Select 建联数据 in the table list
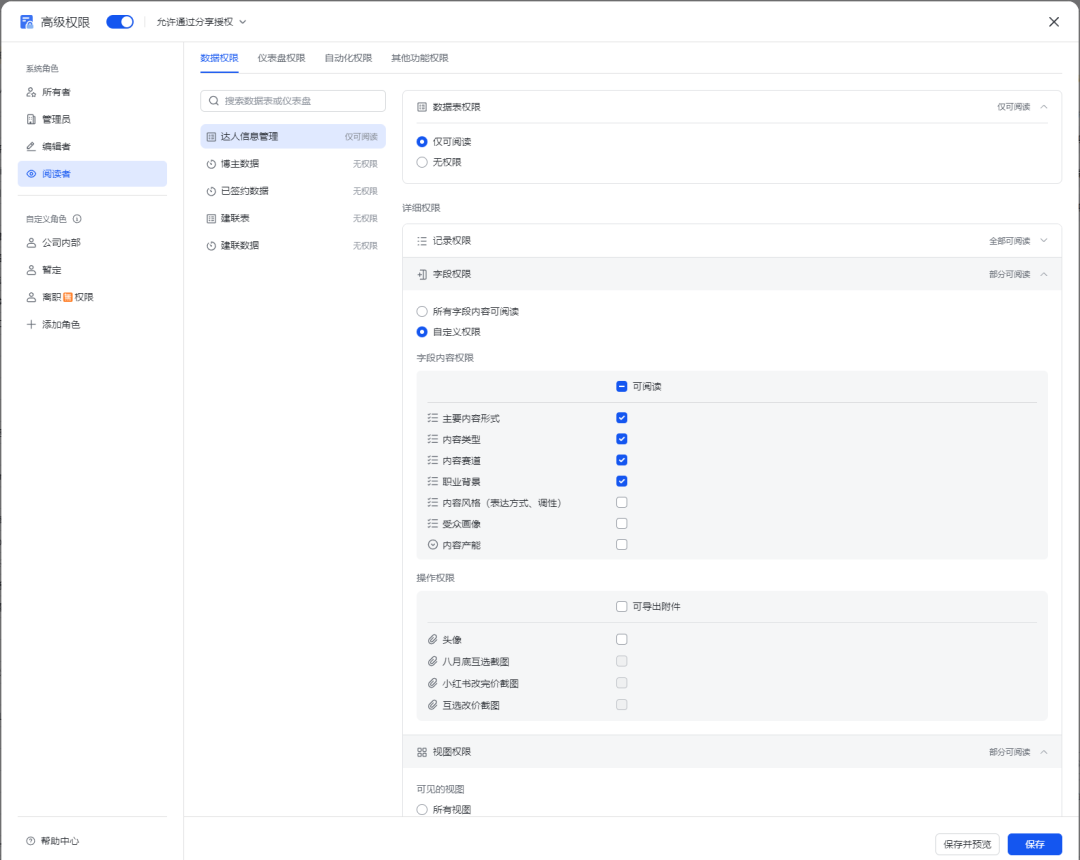 pos(293,246)
